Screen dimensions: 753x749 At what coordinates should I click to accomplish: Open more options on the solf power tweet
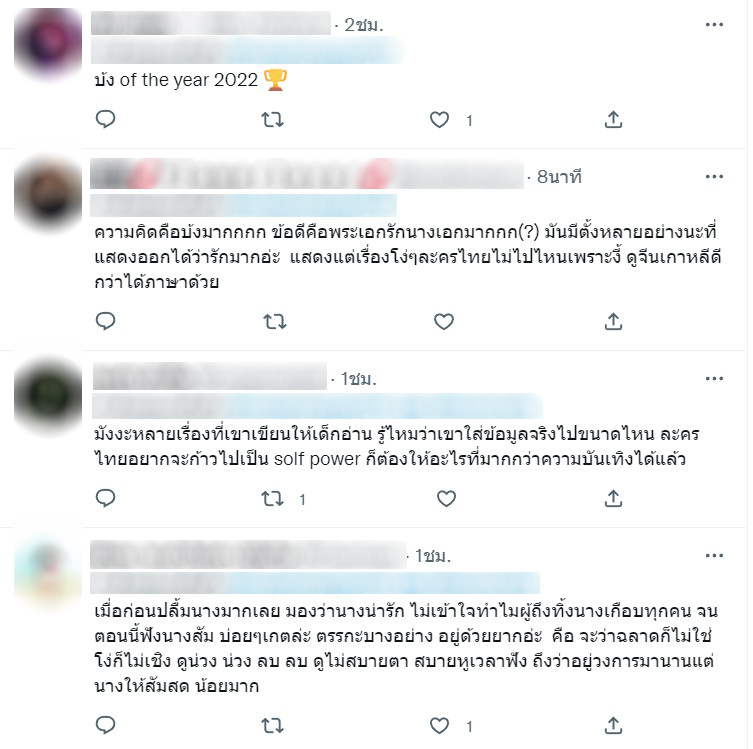(714, 379)
